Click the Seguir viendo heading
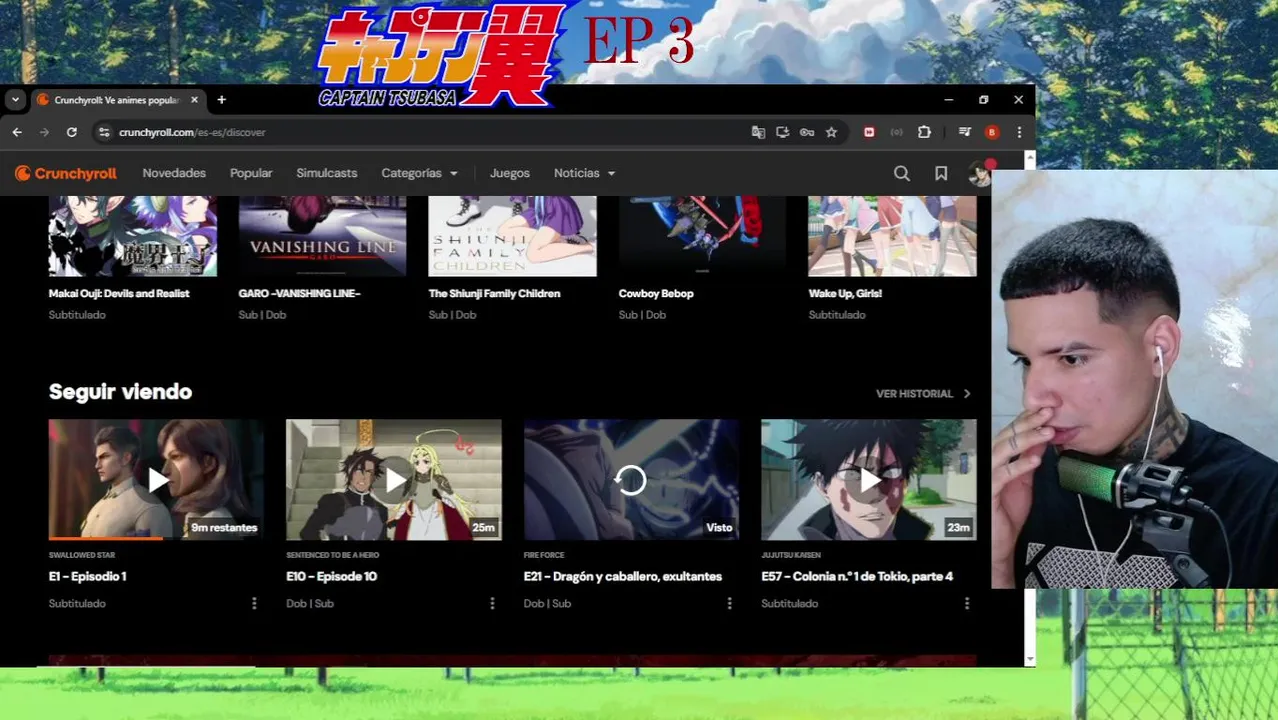 tap(120, 392)
